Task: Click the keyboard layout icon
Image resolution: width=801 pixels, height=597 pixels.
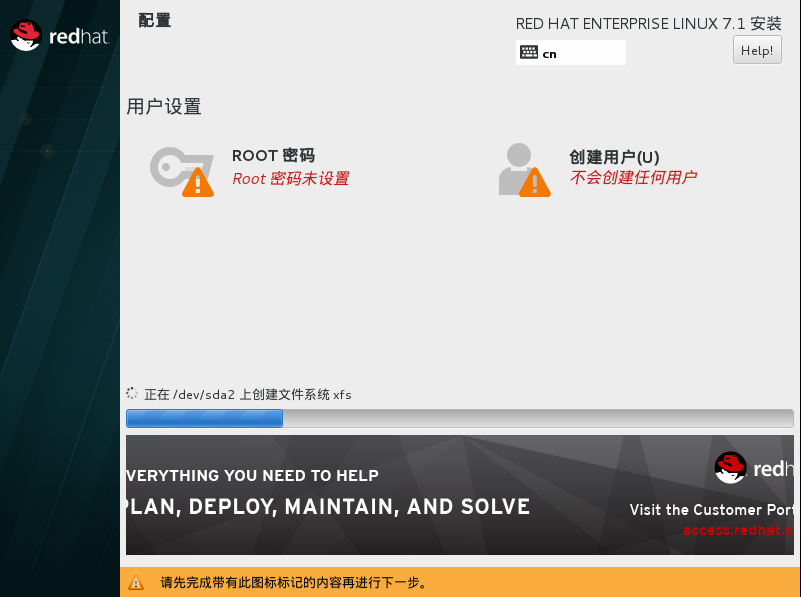Action: [x=529, y=53]
